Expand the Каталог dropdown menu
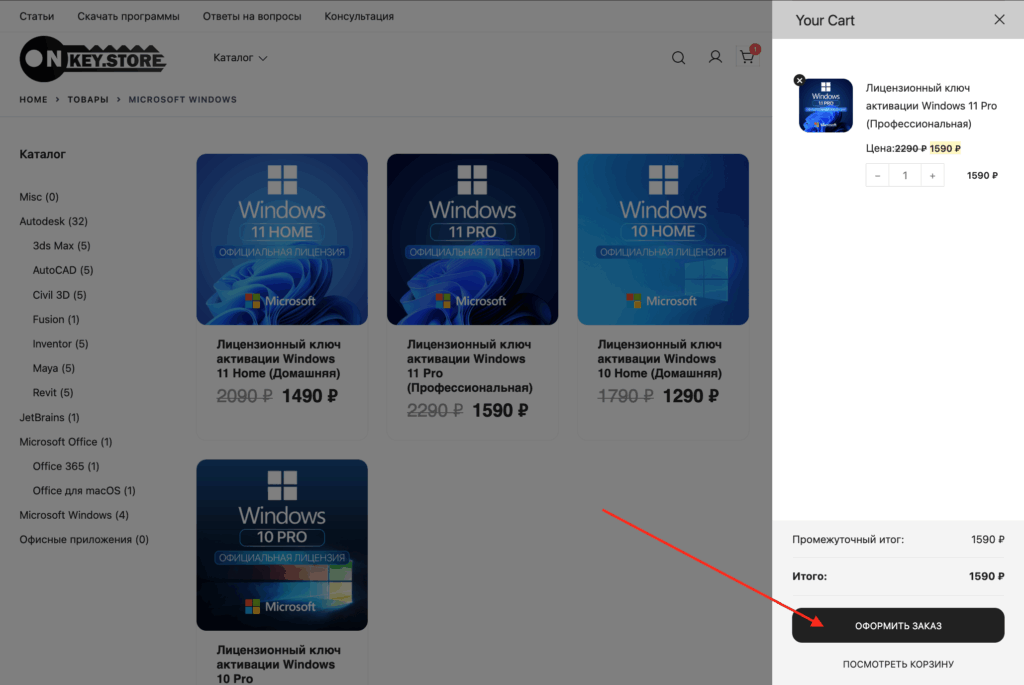 [240, 58]
